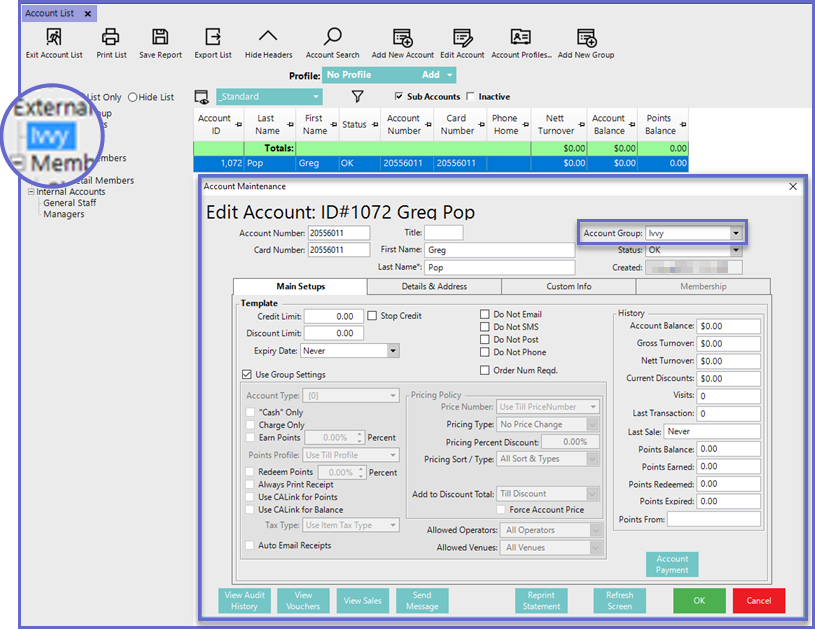Click the Add New Group icon

pos(586,37)
